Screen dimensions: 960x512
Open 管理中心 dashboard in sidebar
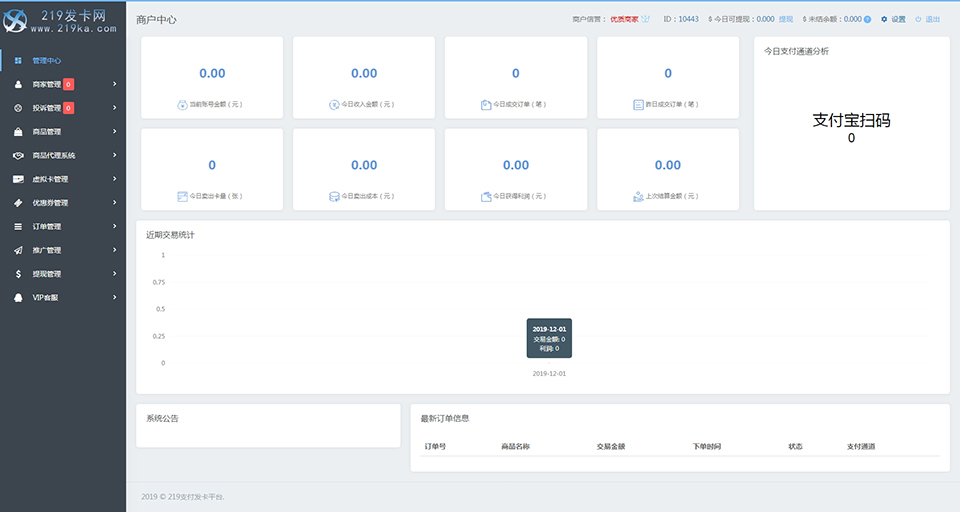47,60
